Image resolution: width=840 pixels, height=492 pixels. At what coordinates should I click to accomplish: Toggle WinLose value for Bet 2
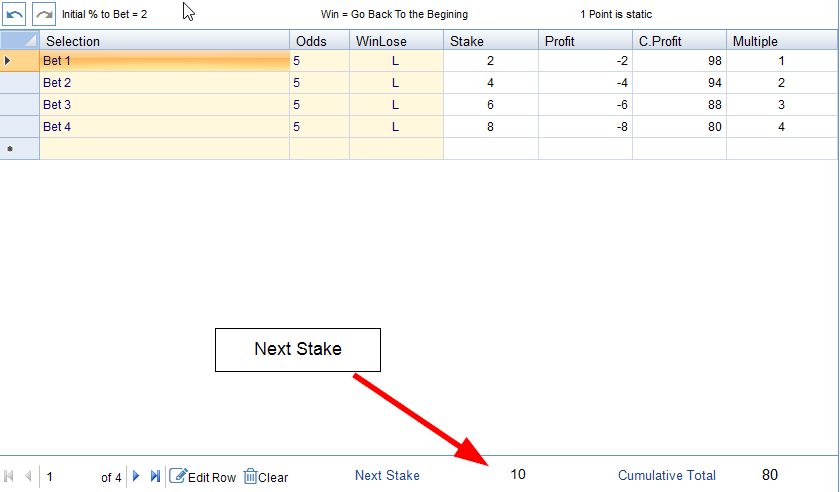click(396, 83)
